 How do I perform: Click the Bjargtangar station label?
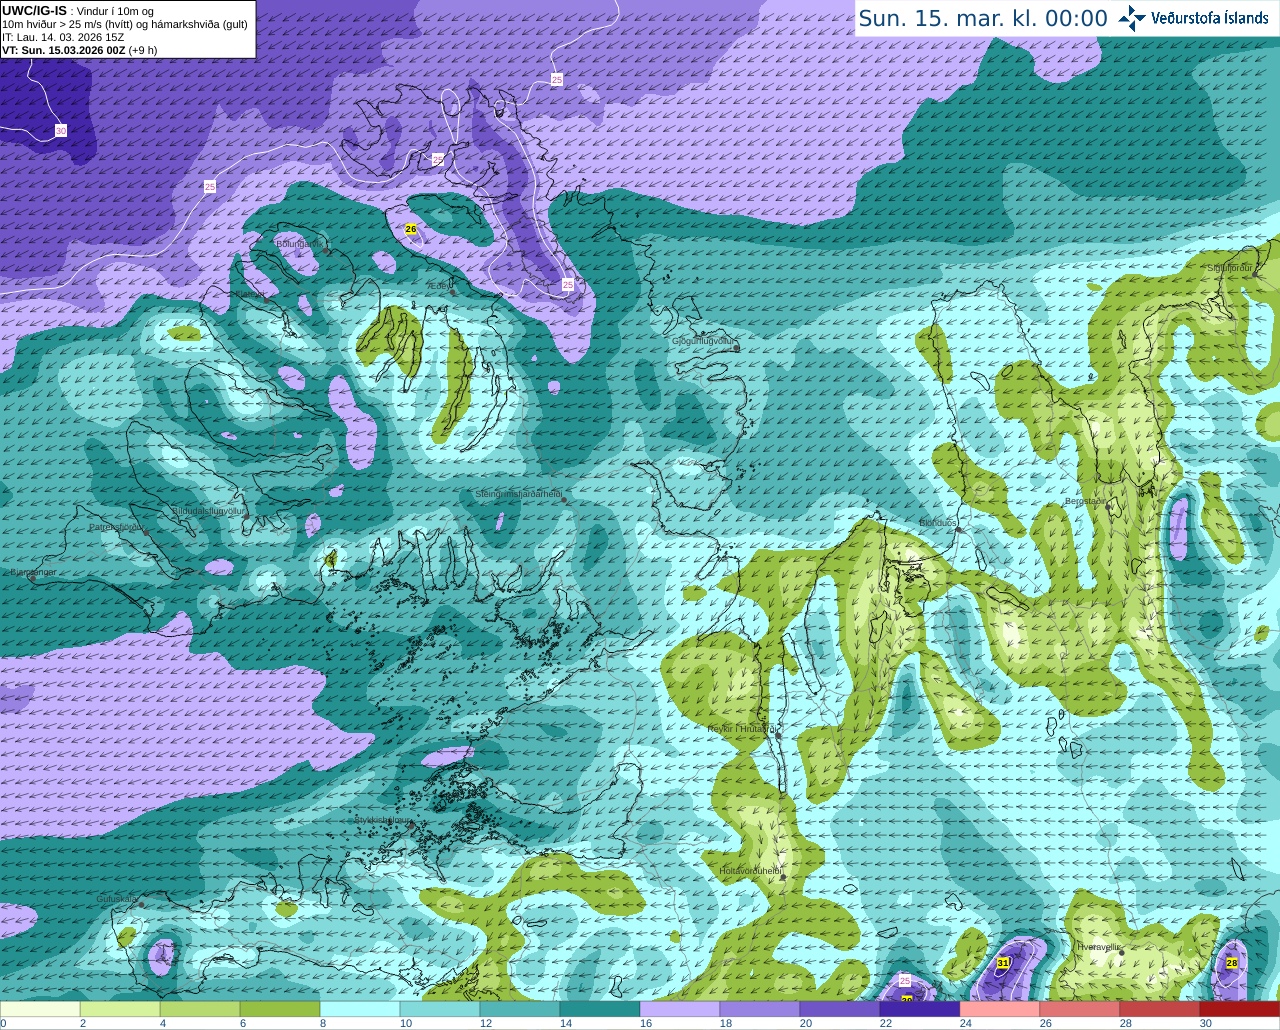coord(33,572)
